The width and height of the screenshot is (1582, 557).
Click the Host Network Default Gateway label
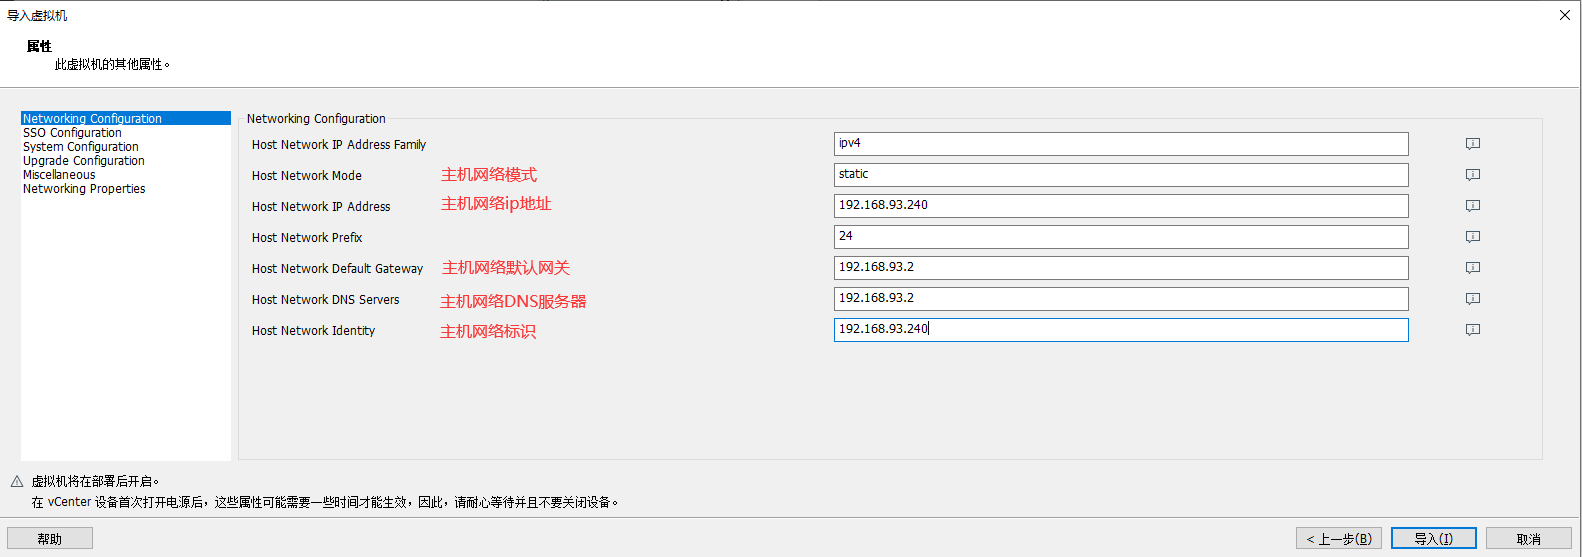[337, 268]
